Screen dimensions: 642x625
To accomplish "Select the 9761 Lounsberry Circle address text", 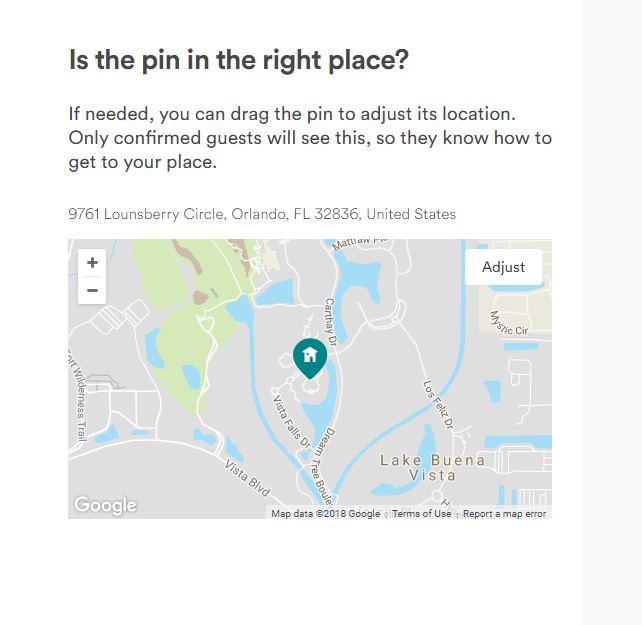I will (262, 214).
